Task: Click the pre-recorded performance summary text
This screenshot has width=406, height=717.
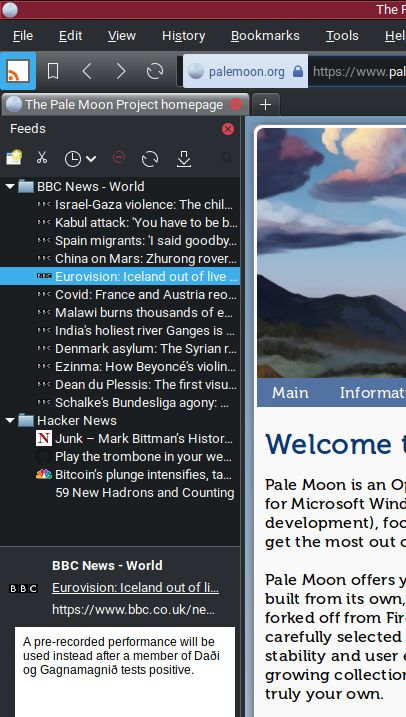Action: [121, 655]
